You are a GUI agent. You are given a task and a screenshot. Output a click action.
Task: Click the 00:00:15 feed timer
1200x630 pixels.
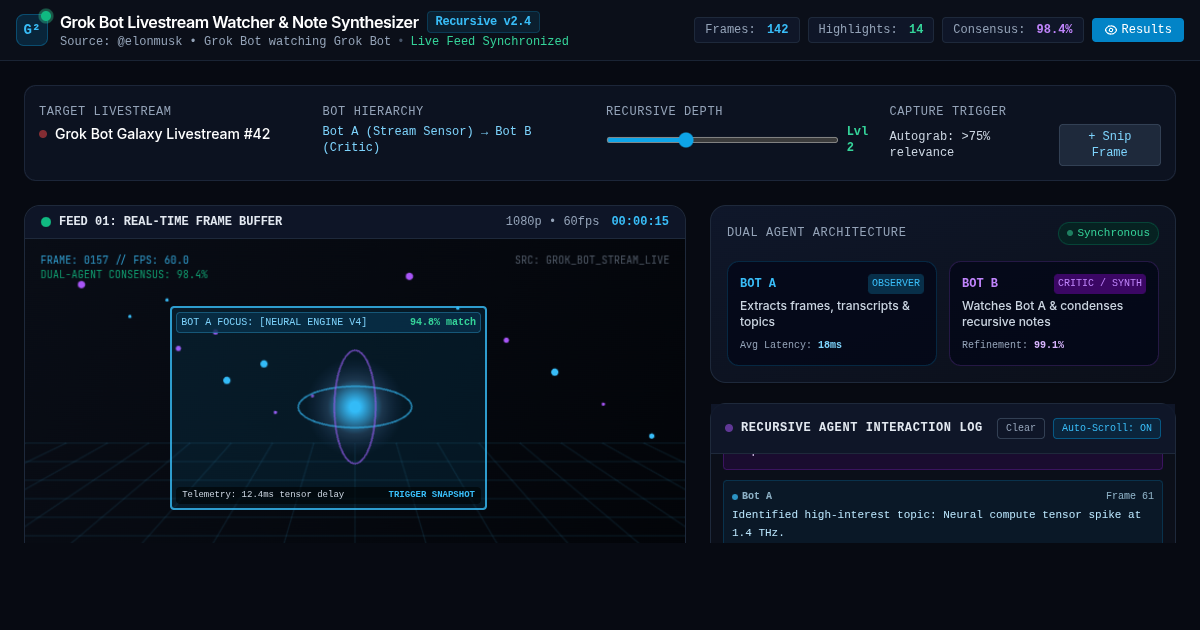[x=640, y=222]
